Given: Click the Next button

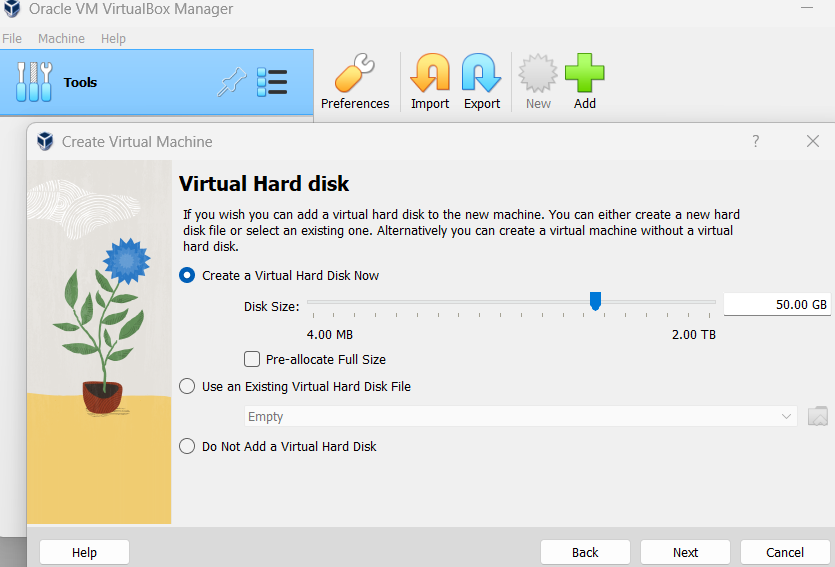Looking at the screenshot, I should click(x=685, y=552).
